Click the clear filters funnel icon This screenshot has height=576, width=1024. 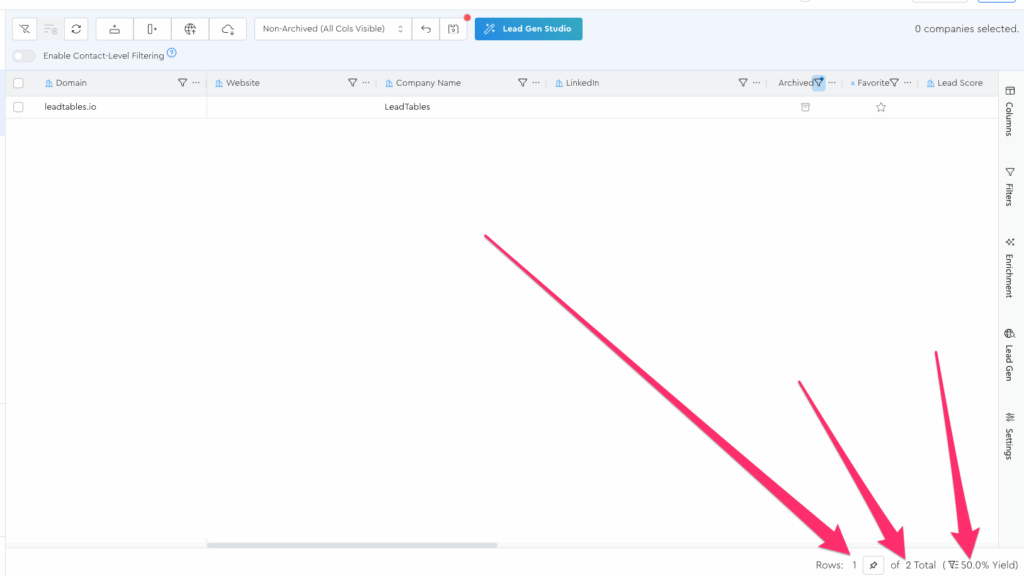[24, 29]
